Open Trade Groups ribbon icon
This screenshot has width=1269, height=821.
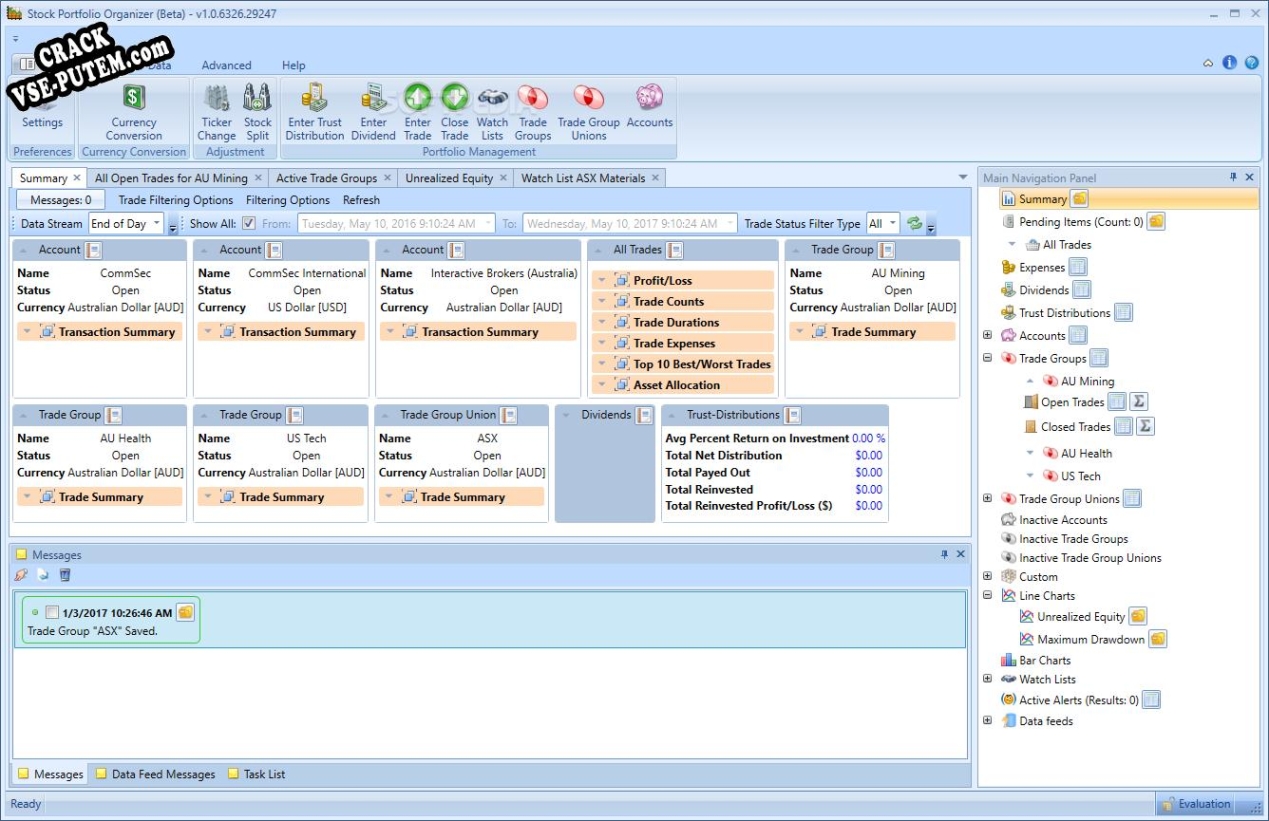533,111
